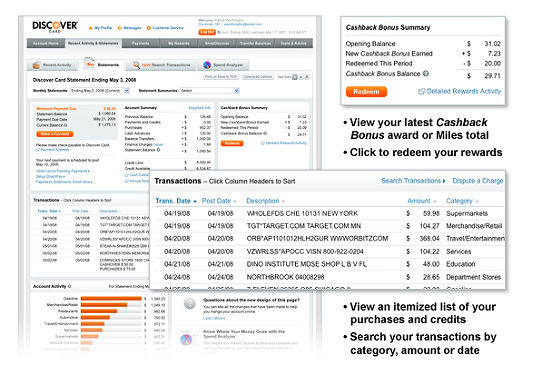Select the largest Text Size icon
This screenshot has width=542, height=369.
(x=307, y=77)
